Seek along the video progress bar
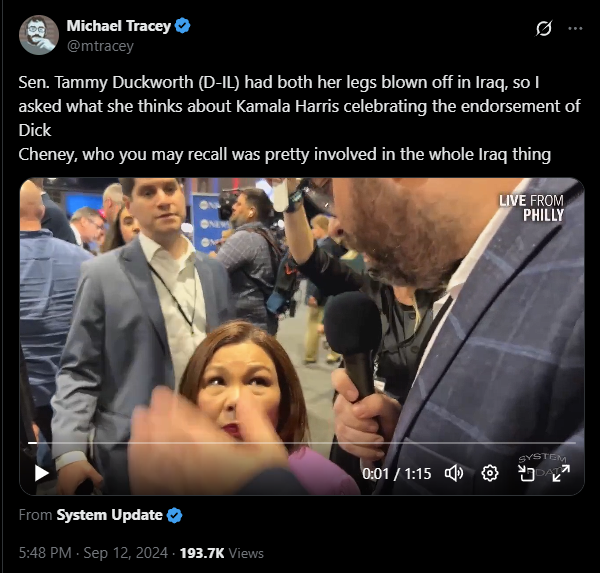This screenshot has width=600, height=573. (302, 443)
